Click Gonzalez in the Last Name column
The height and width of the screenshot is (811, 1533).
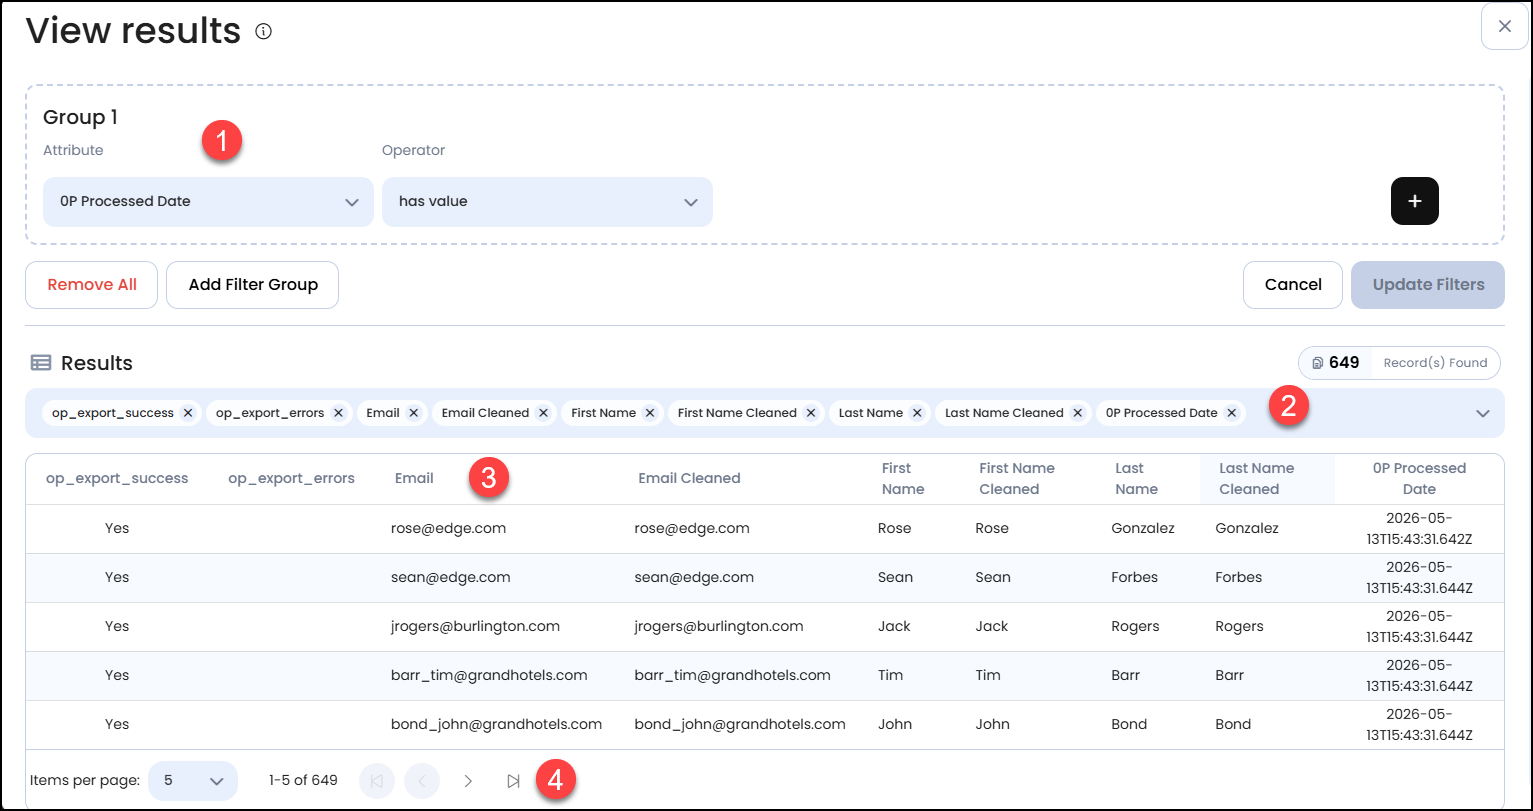(1143, 528)
